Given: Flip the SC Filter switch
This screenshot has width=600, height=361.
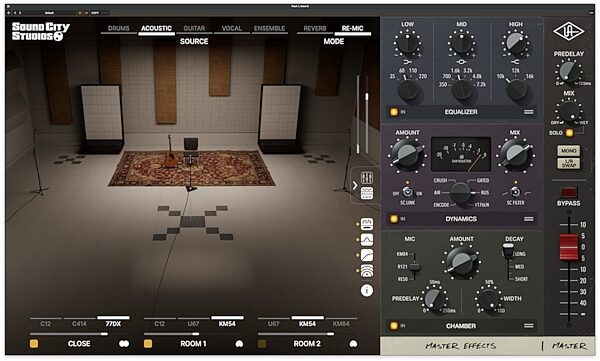Looking at the screenshot, I should (x=515, y=192).
